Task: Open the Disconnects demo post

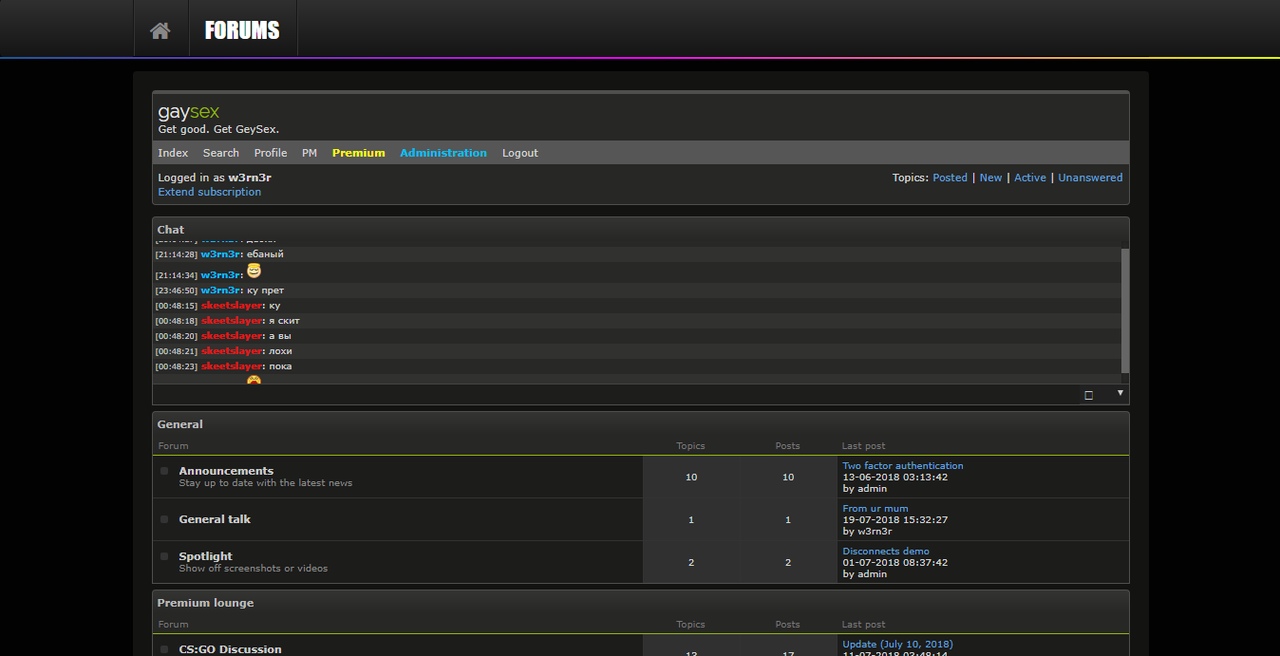Action: pyautogui.click(x=886, y=551)
